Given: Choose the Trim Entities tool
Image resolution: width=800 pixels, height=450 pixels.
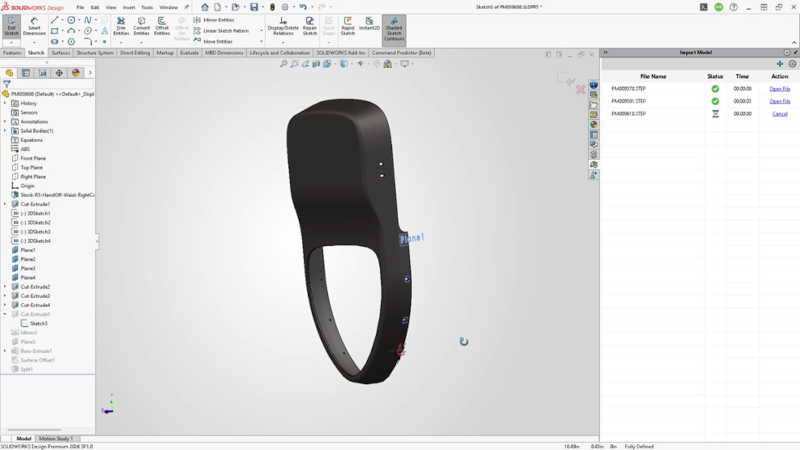Looking at the screenshot, I should coord(121,26).
